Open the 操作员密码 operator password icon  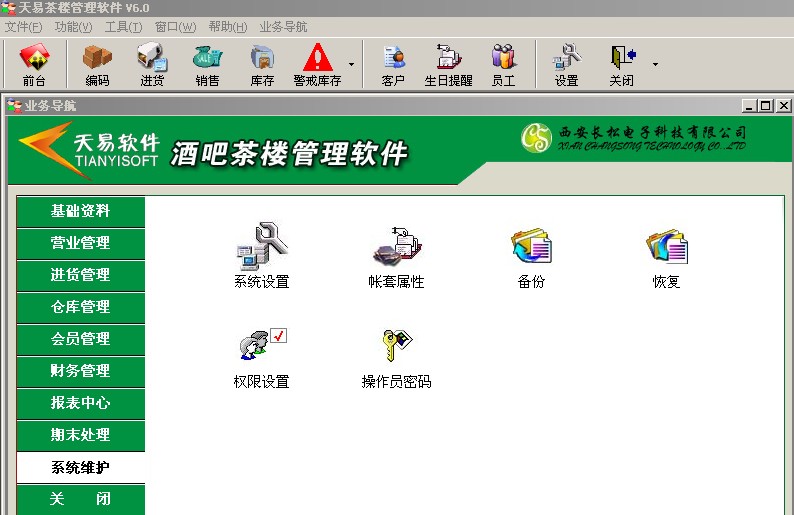coord(396,346)
